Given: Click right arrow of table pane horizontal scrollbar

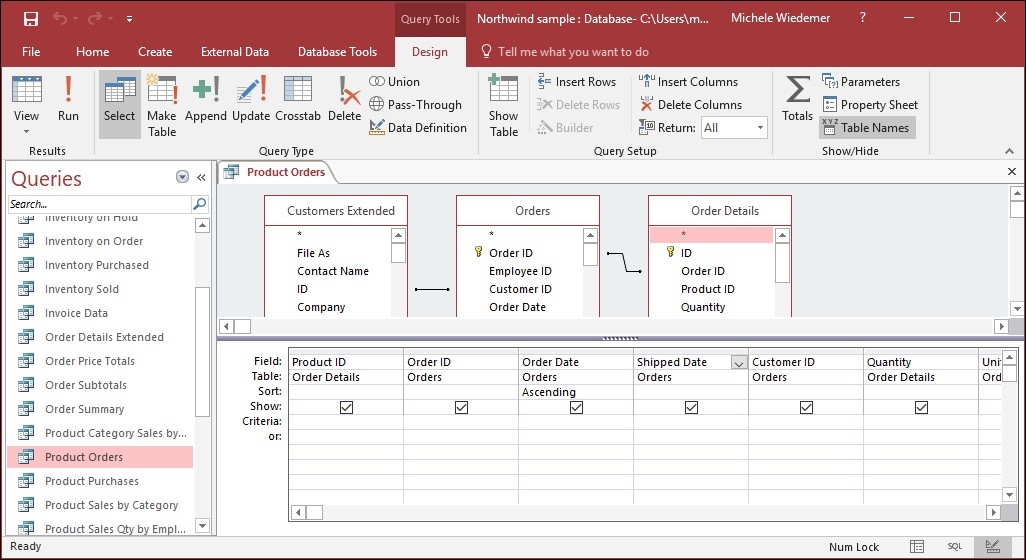Looking at the screenshot, I should [x=1001, y=326].
